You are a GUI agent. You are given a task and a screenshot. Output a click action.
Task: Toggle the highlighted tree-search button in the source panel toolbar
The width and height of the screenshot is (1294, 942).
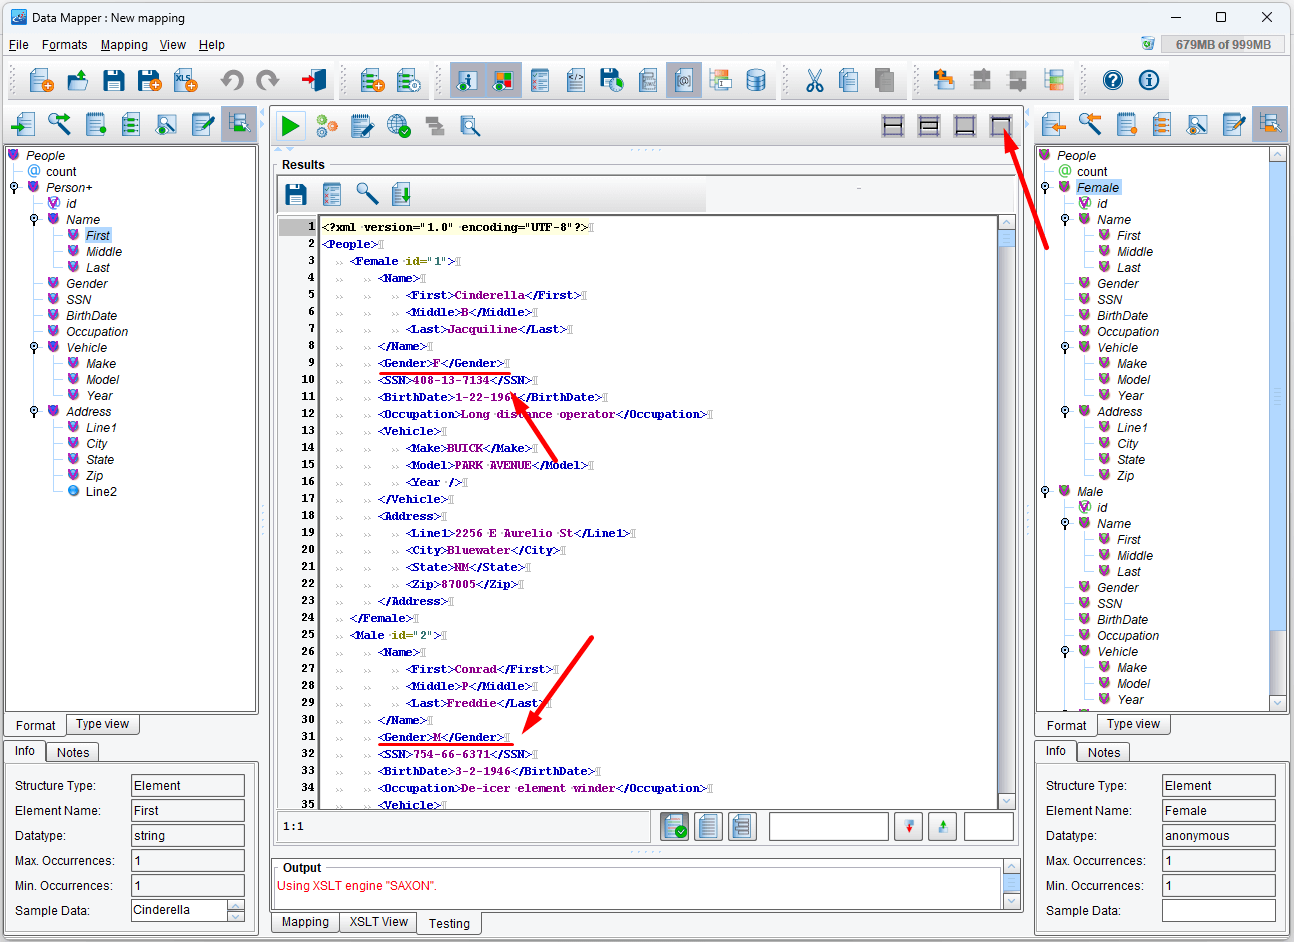[239, 124]
